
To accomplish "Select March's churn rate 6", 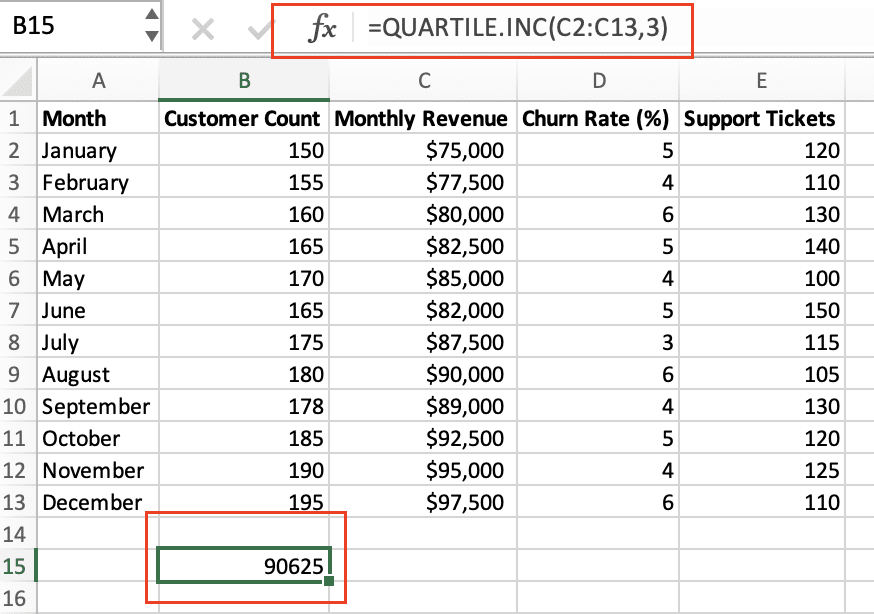I will pyautogui.click(x=599, y=214).
